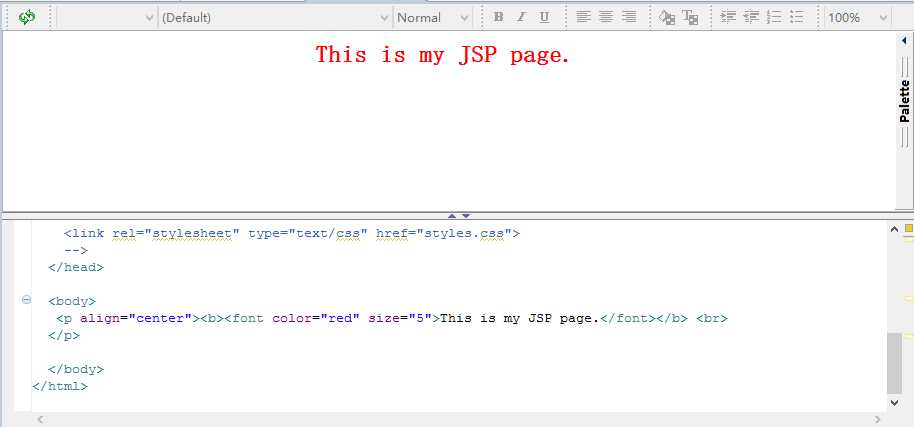
Task: Click the color="red" attribute in source
Action: pyautogui.click(x=316, y=319)
